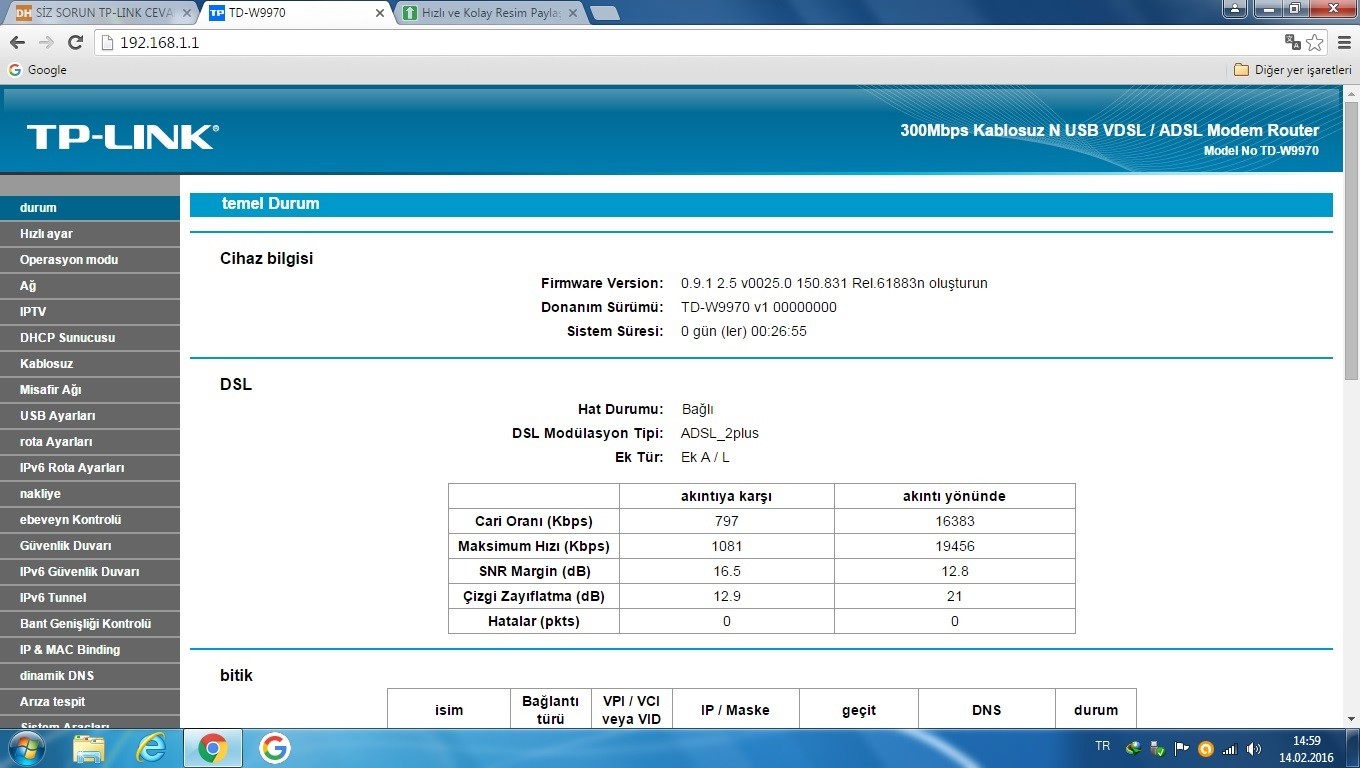Screen dimensions: 1360x768
Task: Click the TR language indicator
Action: tap(1103, 747)
